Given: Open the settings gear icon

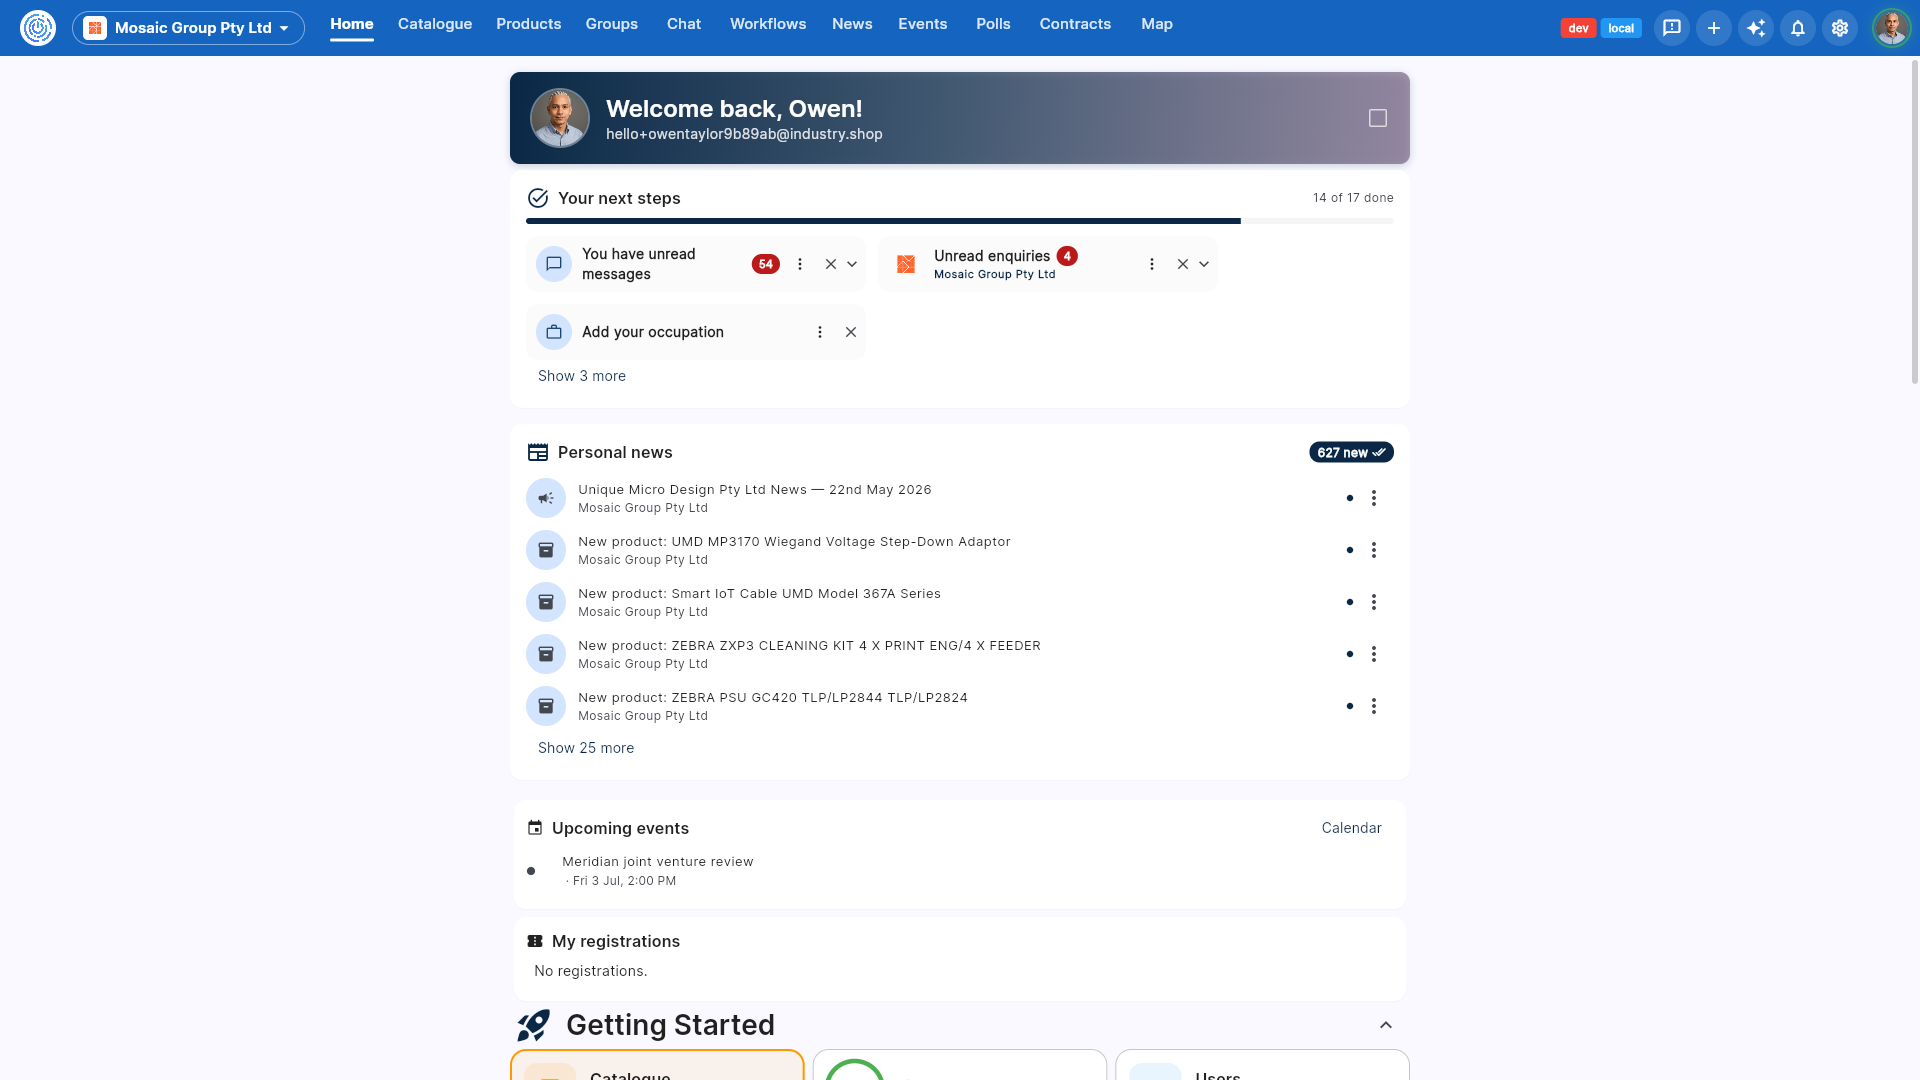Looking at the screenshot, I should [1840, 28].
